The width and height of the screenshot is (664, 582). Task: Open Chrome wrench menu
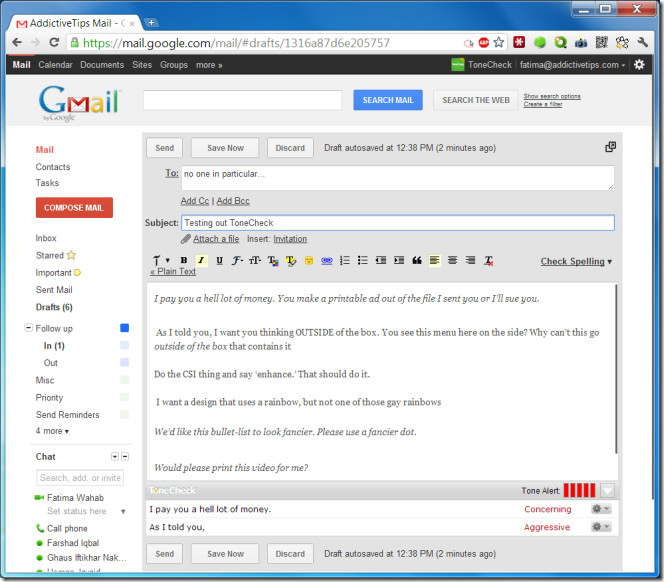(x=642, y=42)
